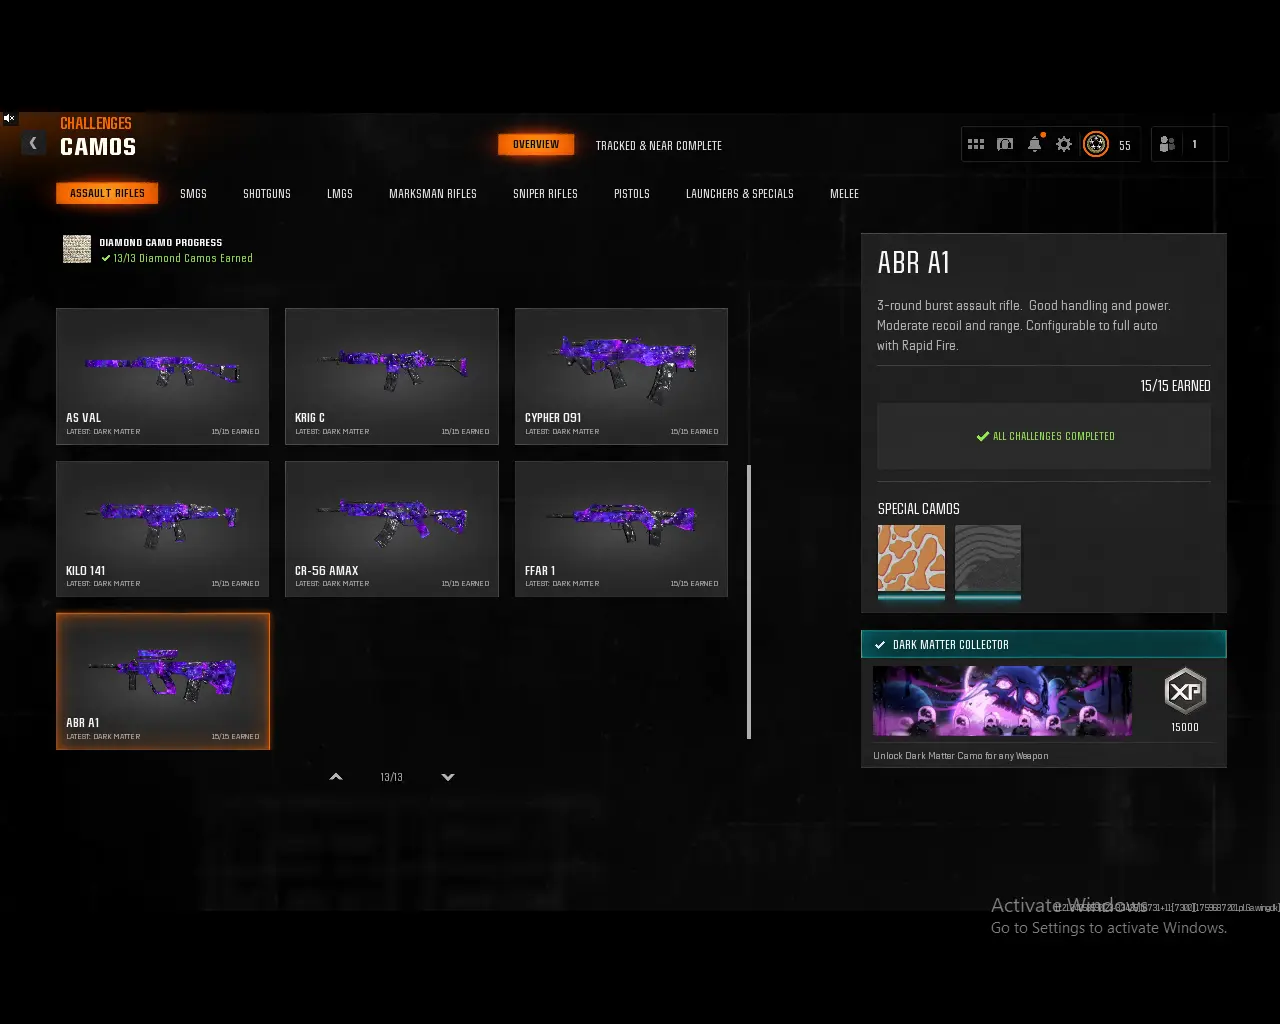Page down with the down chevron
This screenshot has height=1024, width=1280.
(448, 777)
